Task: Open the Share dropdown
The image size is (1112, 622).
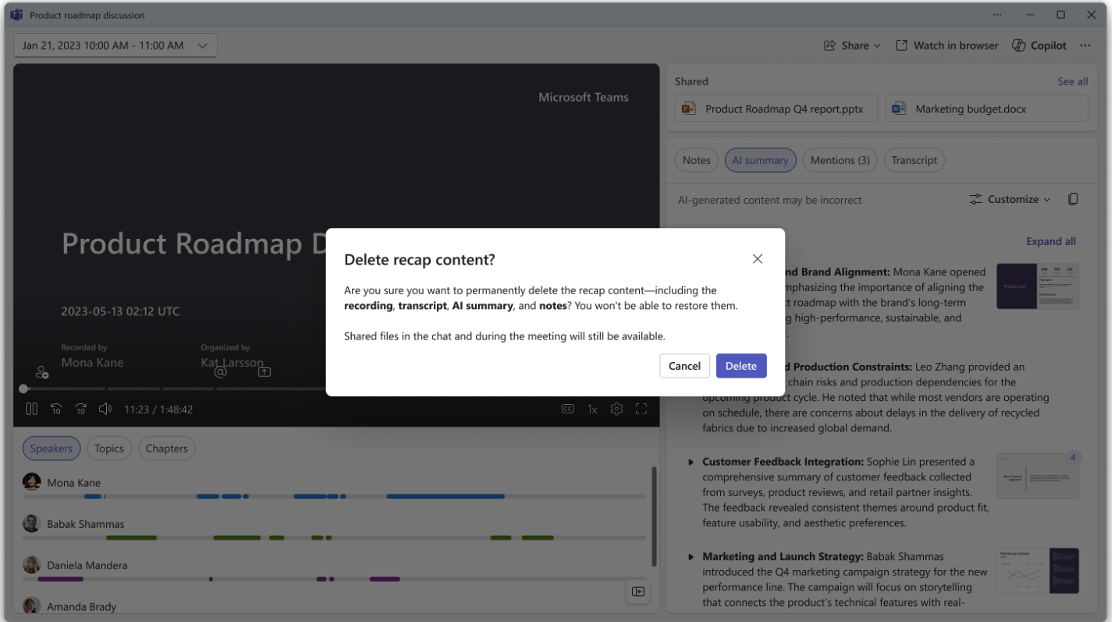Action: pos(852,45)
